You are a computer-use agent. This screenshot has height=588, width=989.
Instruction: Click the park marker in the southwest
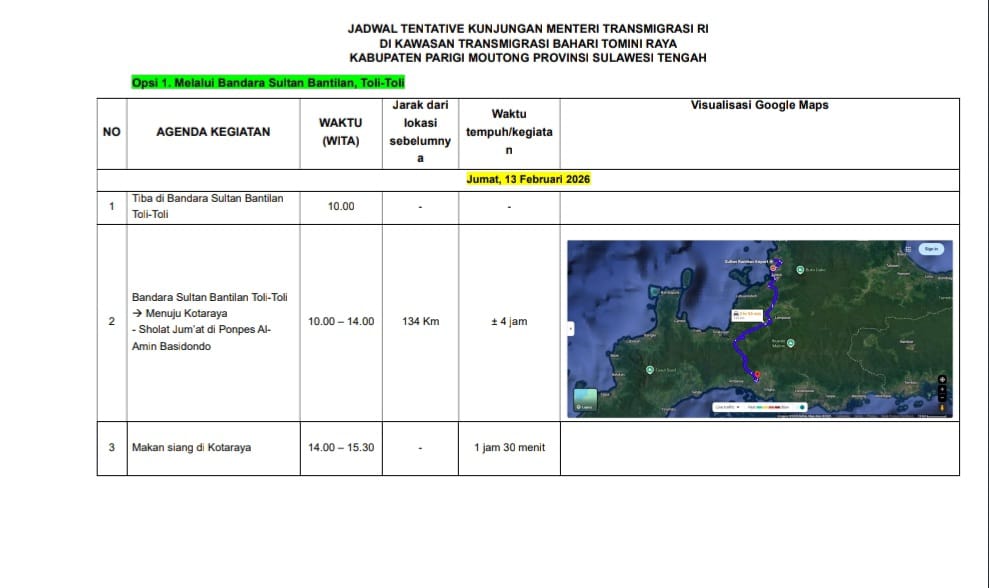coord(650,370)
